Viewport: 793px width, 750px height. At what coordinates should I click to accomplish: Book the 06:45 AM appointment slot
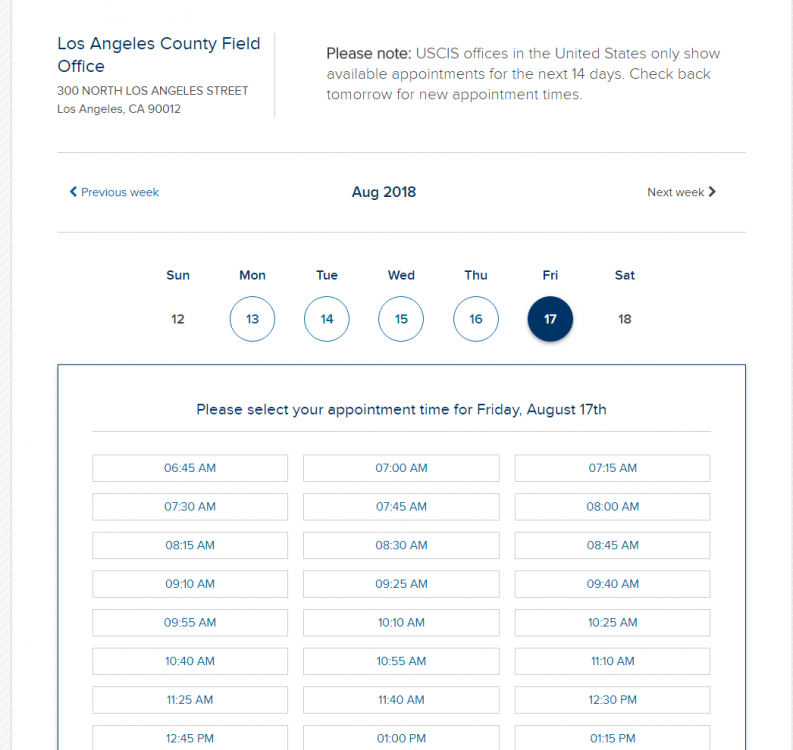coord(190,468)
